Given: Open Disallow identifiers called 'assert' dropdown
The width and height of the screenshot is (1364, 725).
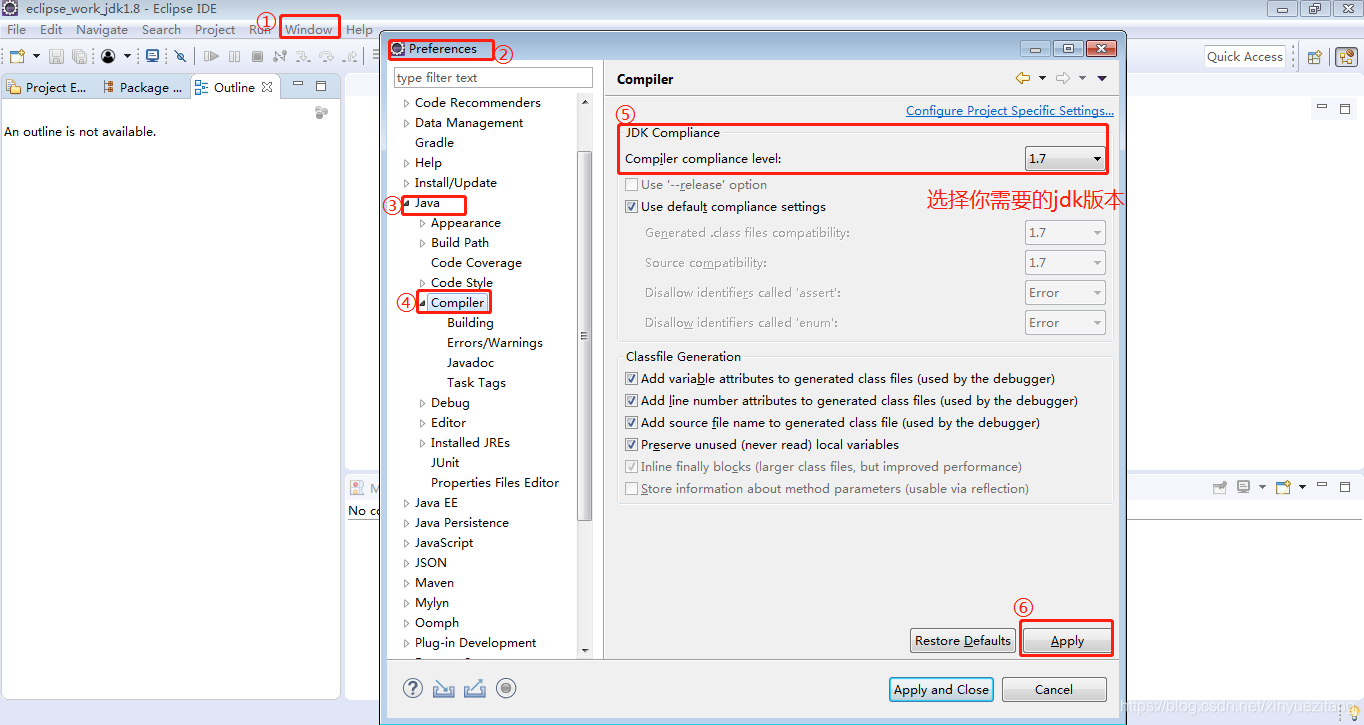Looking at the screenshot, I should pos(1065,293).
